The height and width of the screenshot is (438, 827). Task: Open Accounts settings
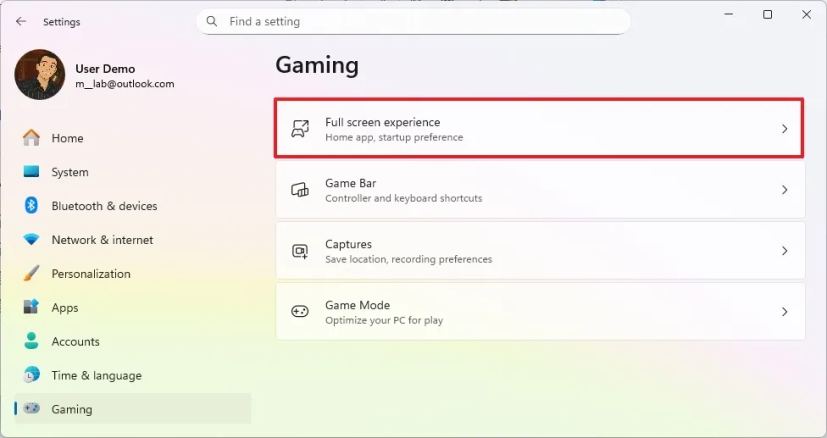pyautogui.click(x=133, y=341)
